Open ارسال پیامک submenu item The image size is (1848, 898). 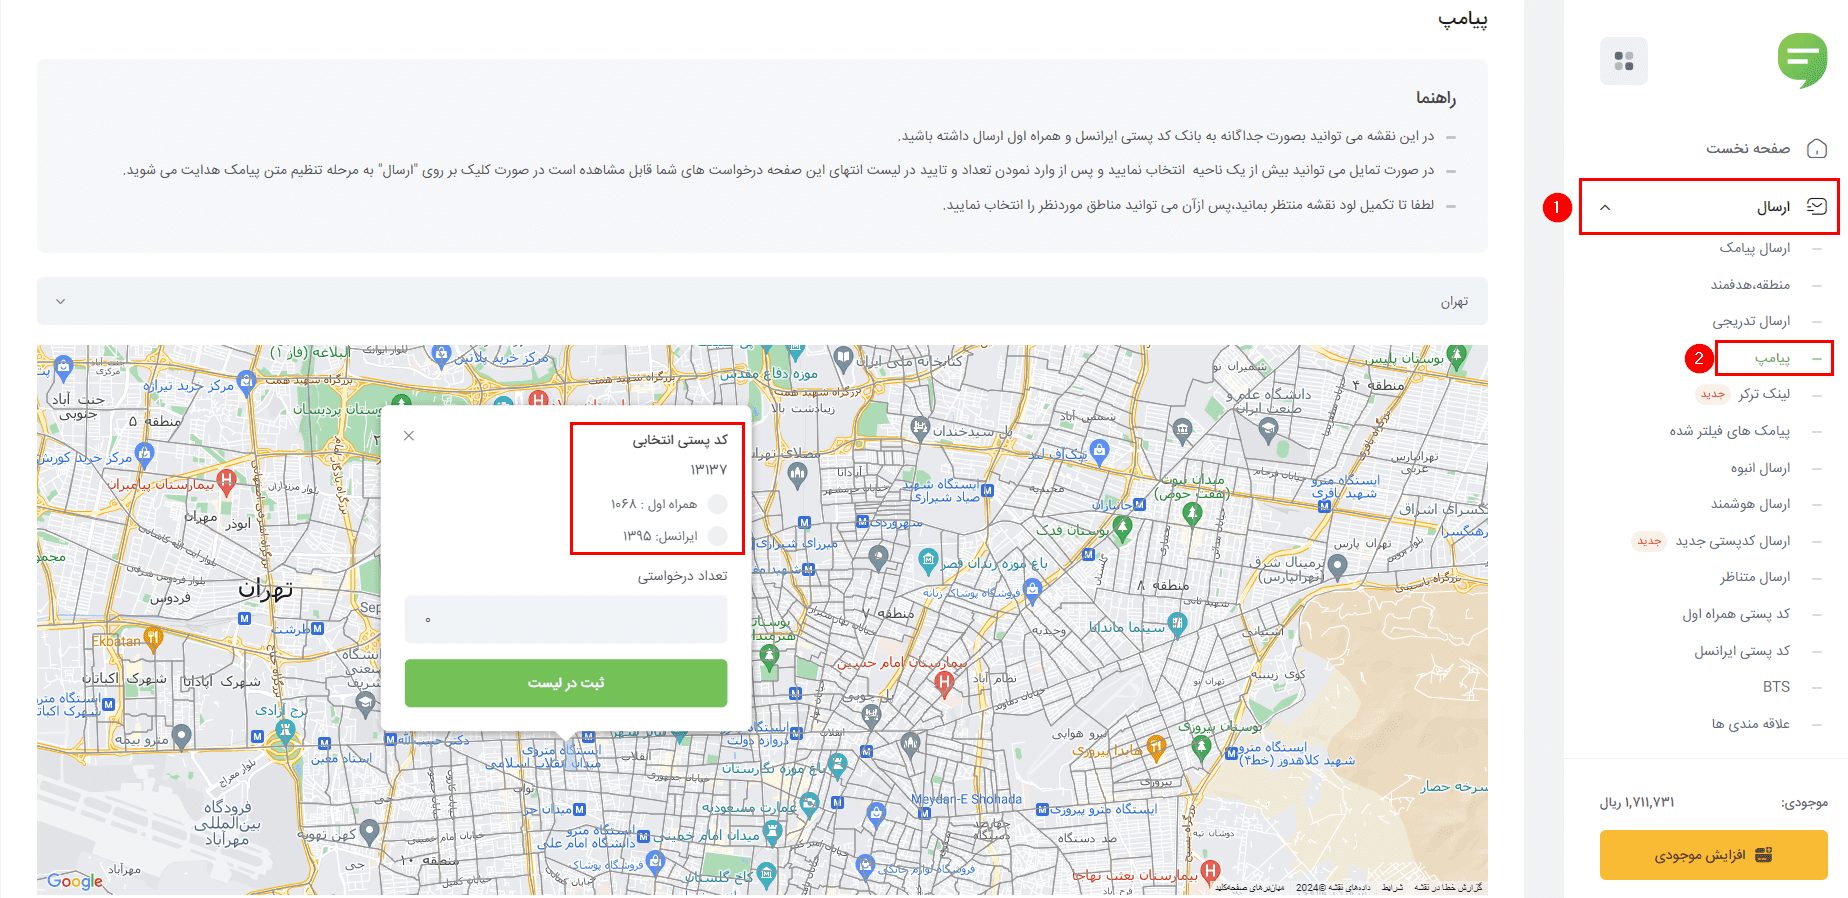1755,247
